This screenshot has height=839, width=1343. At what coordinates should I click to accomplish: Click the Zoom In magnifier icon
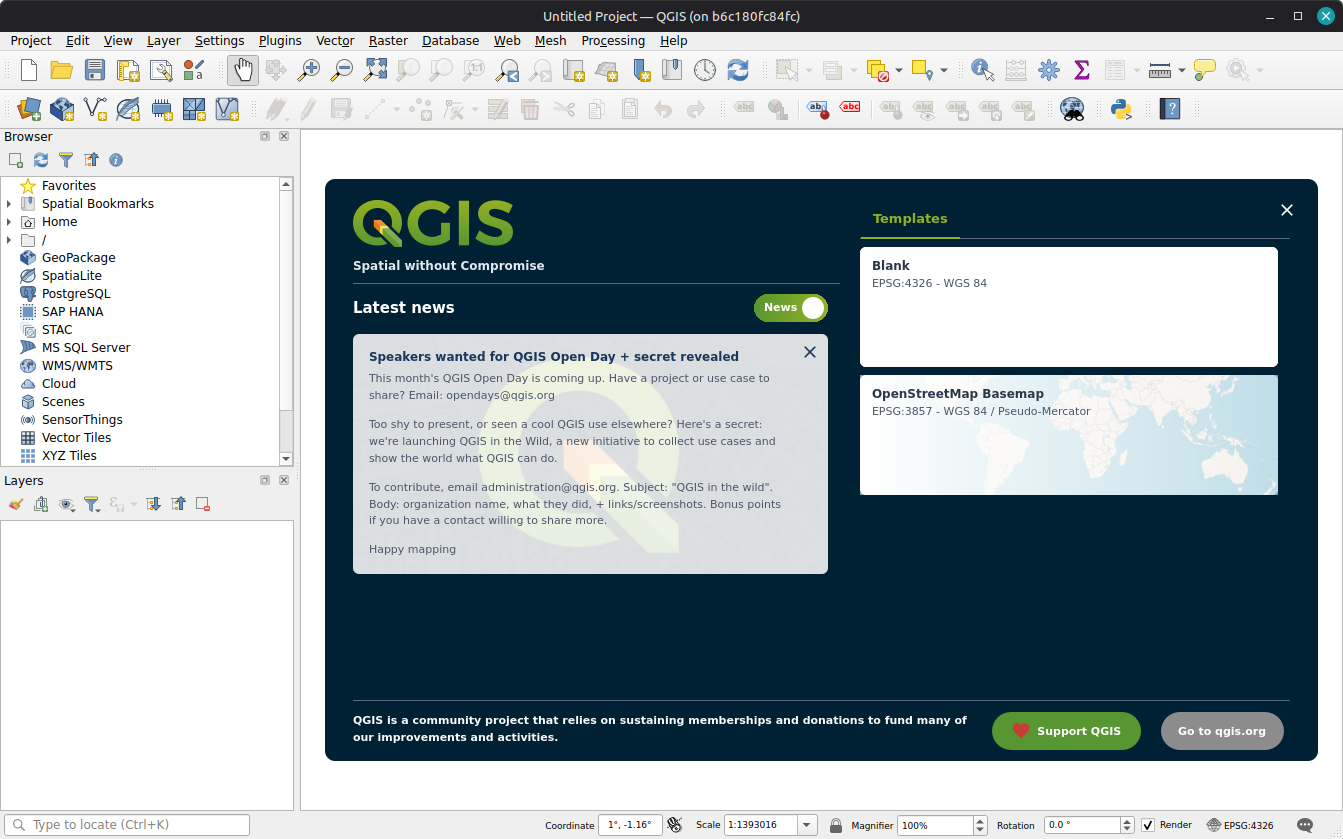(309, 70)
